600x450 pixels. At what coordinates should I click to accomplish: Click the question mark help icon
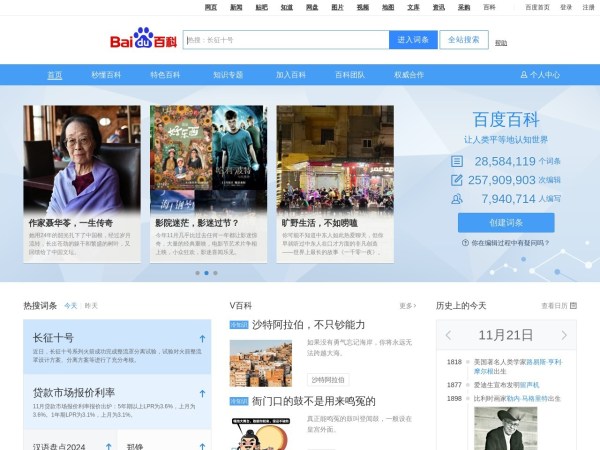click(465, 243)
